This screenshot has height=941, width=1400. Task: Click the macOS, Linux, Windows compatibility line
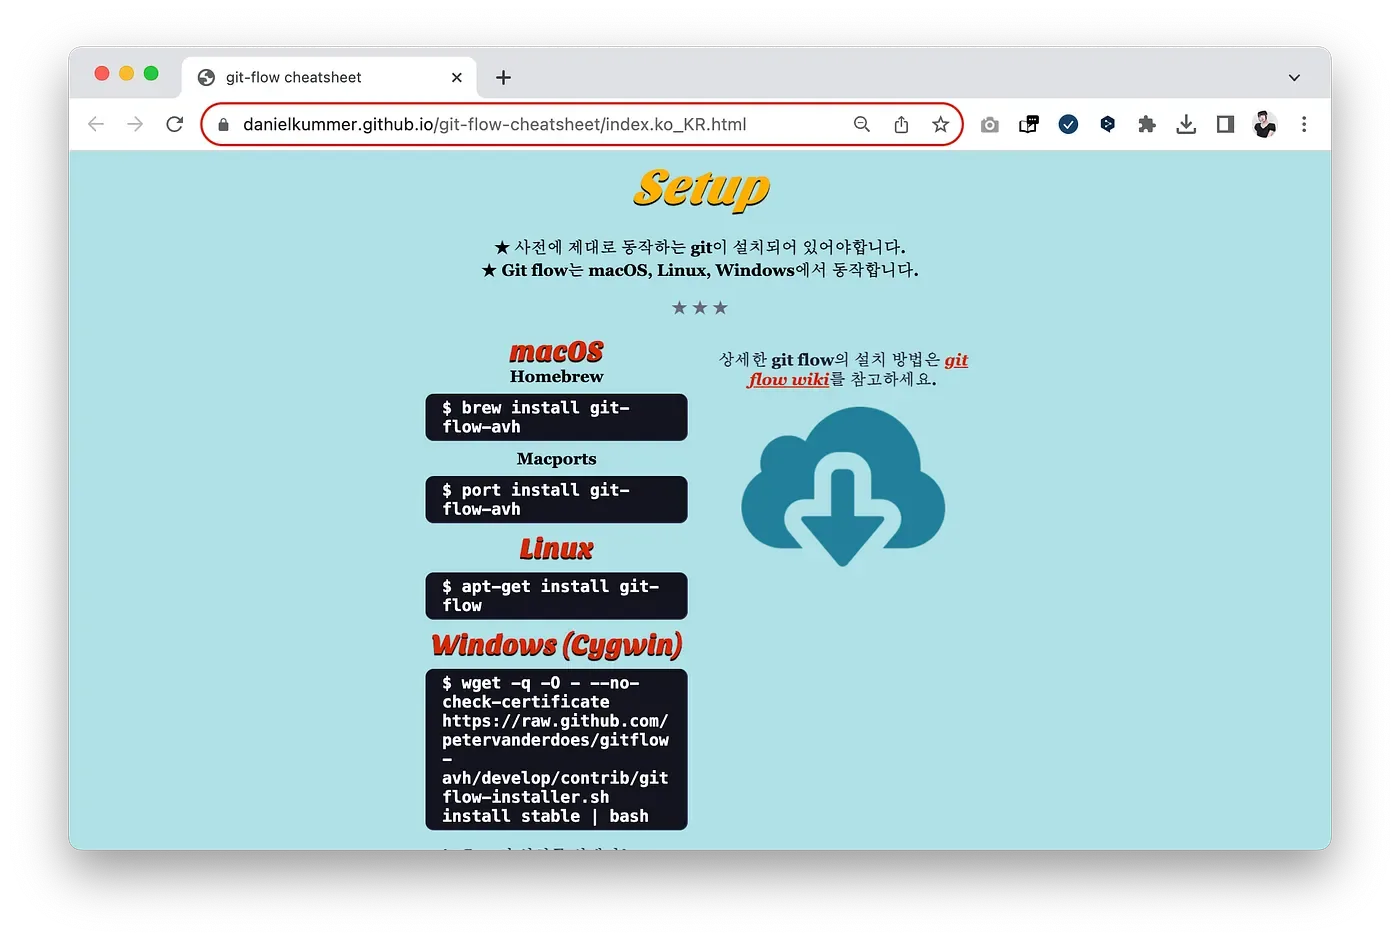(x=700, y=270)
